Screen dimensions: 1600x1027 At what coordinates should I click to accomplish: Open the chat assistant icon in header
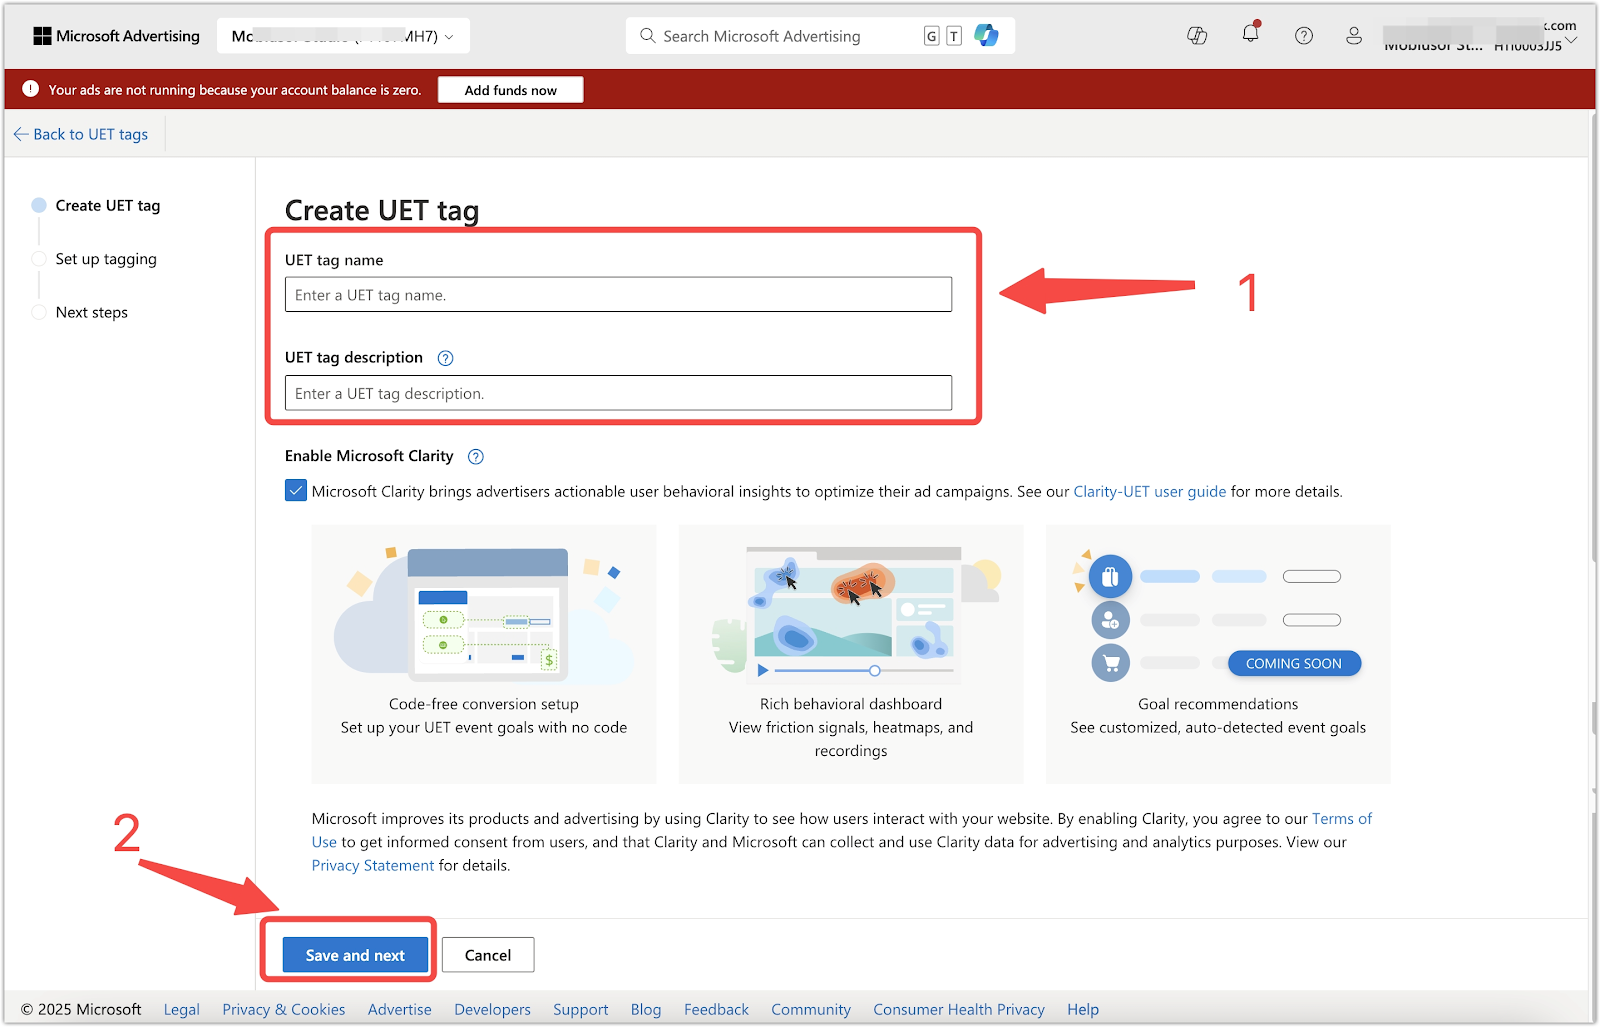(1197, 36)
